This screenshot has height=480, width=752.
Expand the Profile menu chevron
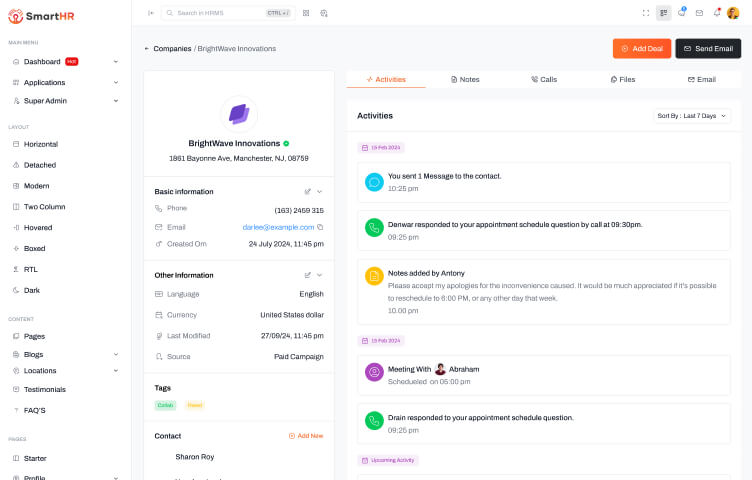[116, 478]
